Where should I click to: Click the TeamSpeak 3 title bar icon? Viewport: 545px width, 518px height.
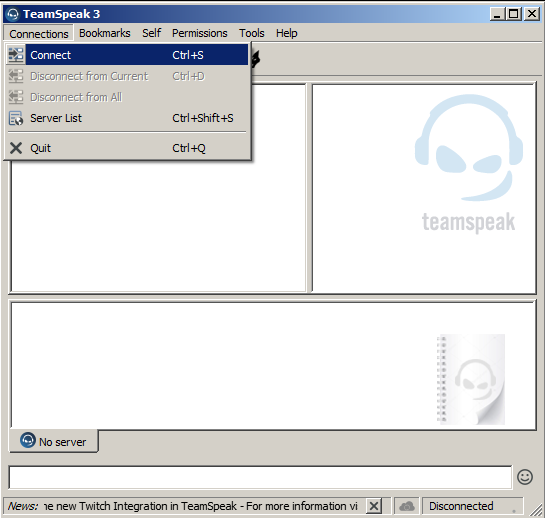13,14
